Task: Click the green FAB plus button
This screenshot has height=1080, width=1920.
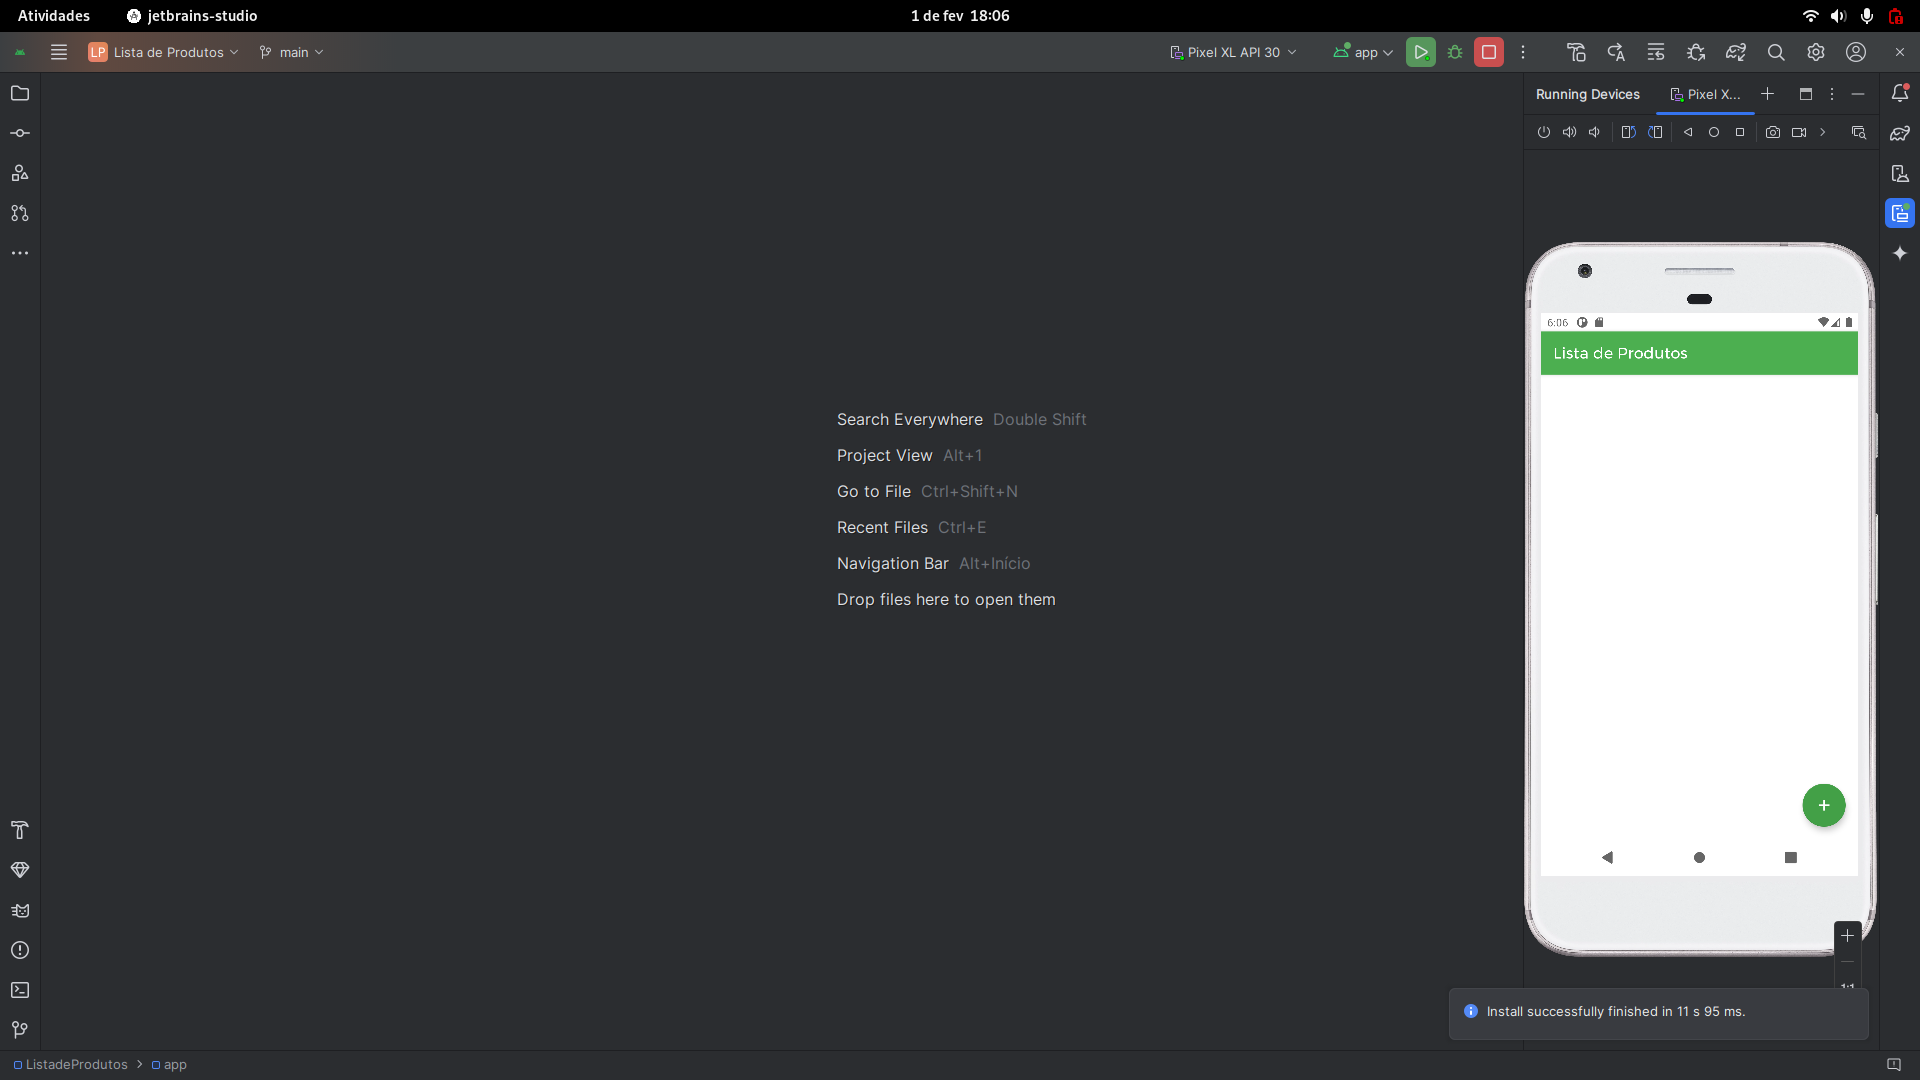Action: pos(1824,804)
